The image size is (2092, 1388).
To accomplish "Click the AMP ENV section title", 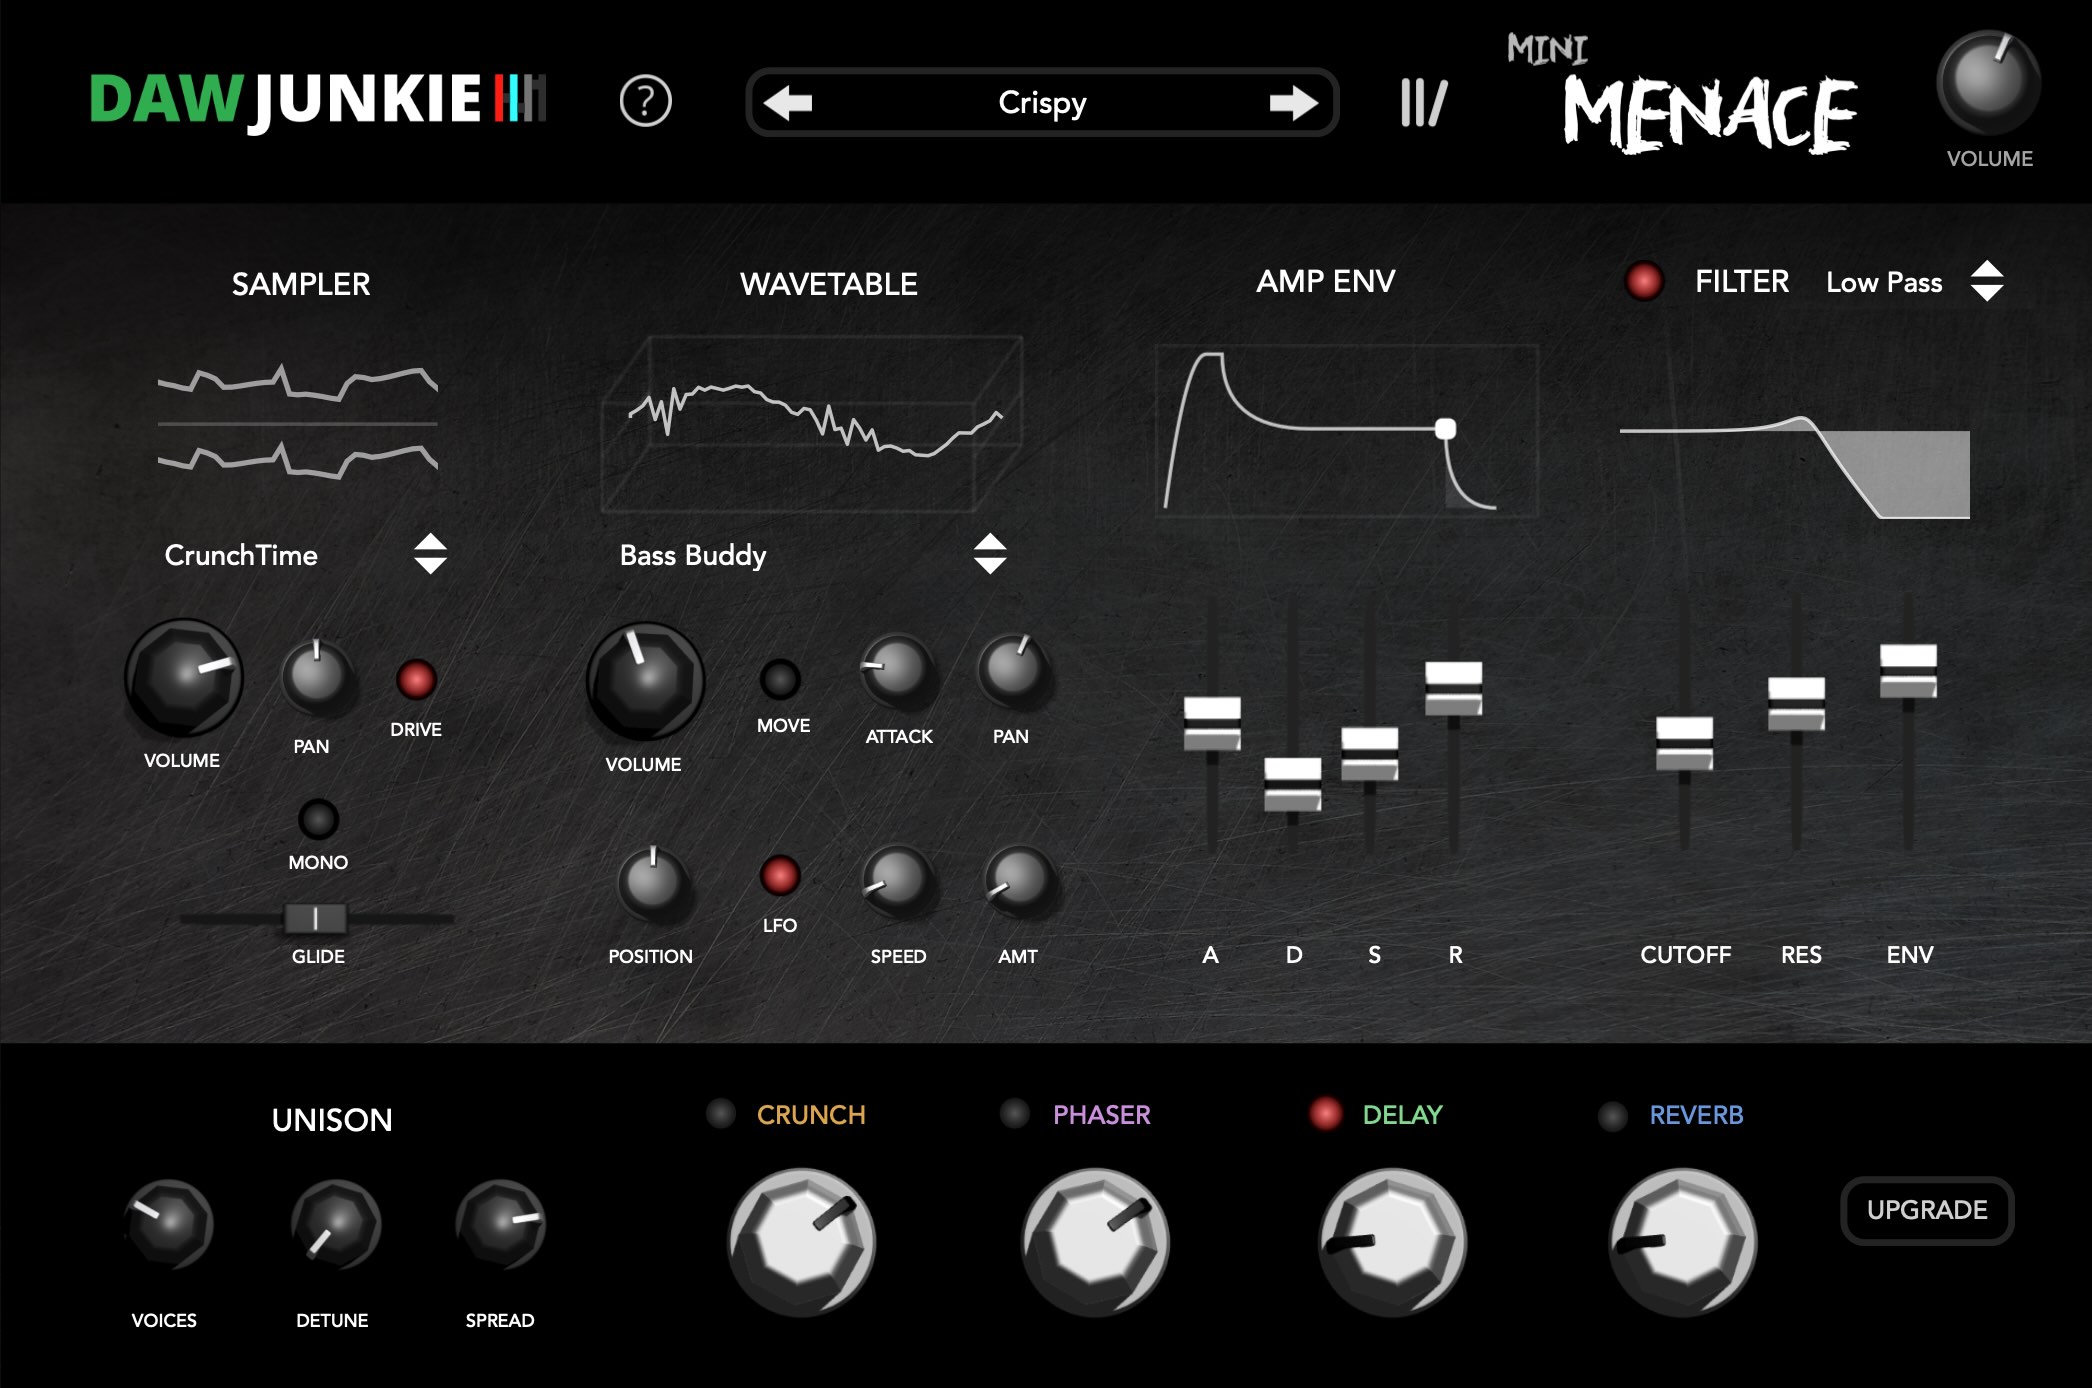I will (x=1326, y=281).
